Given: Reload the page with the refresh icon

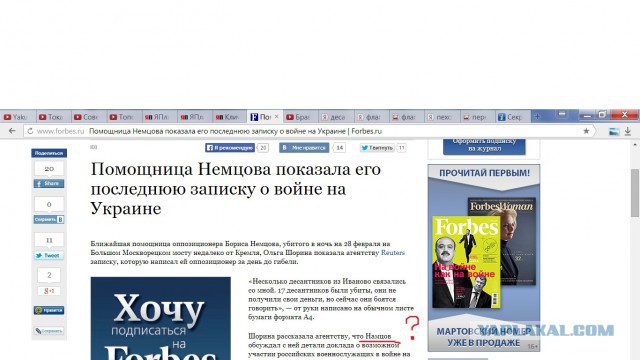Looking at the screenshot, I should [30, 131].
